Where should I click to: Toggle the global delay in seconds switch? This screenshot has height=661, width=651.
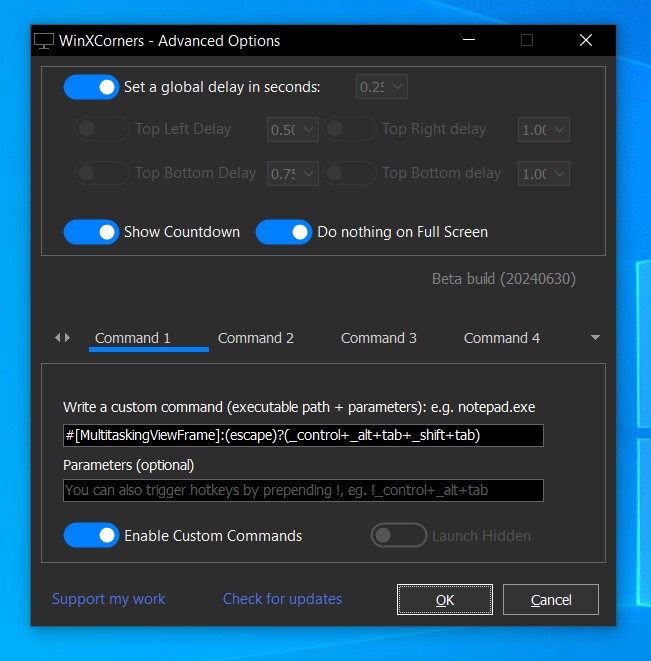91,87
